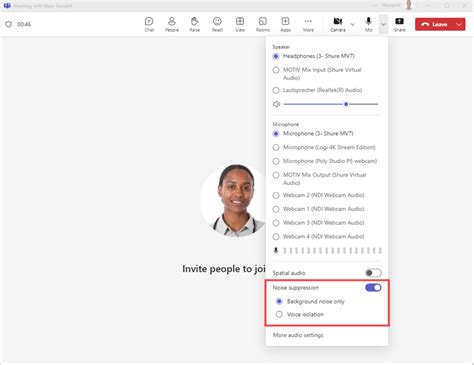
Task: Select Webcam 4 (NDI Webcam Audio)
Action: coord(318,237)
